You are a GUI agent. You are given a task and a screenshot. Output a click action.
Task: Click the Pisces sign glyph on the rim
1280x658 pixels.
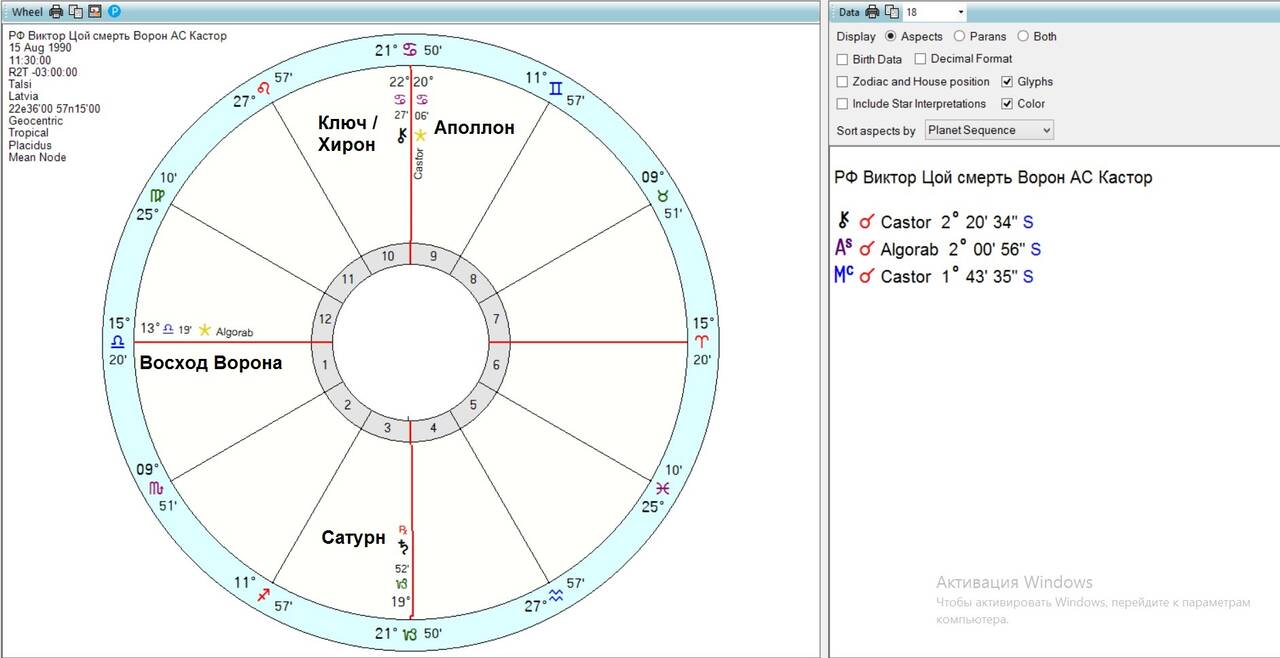pos(662,488)
